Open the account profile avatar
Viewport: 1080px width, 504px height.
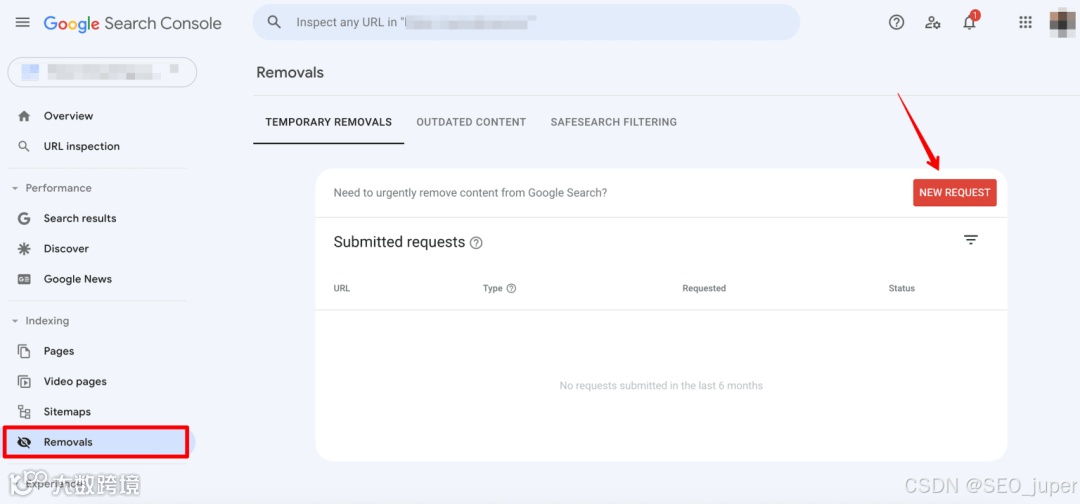pyautogui.click(x=1061, y=23)
